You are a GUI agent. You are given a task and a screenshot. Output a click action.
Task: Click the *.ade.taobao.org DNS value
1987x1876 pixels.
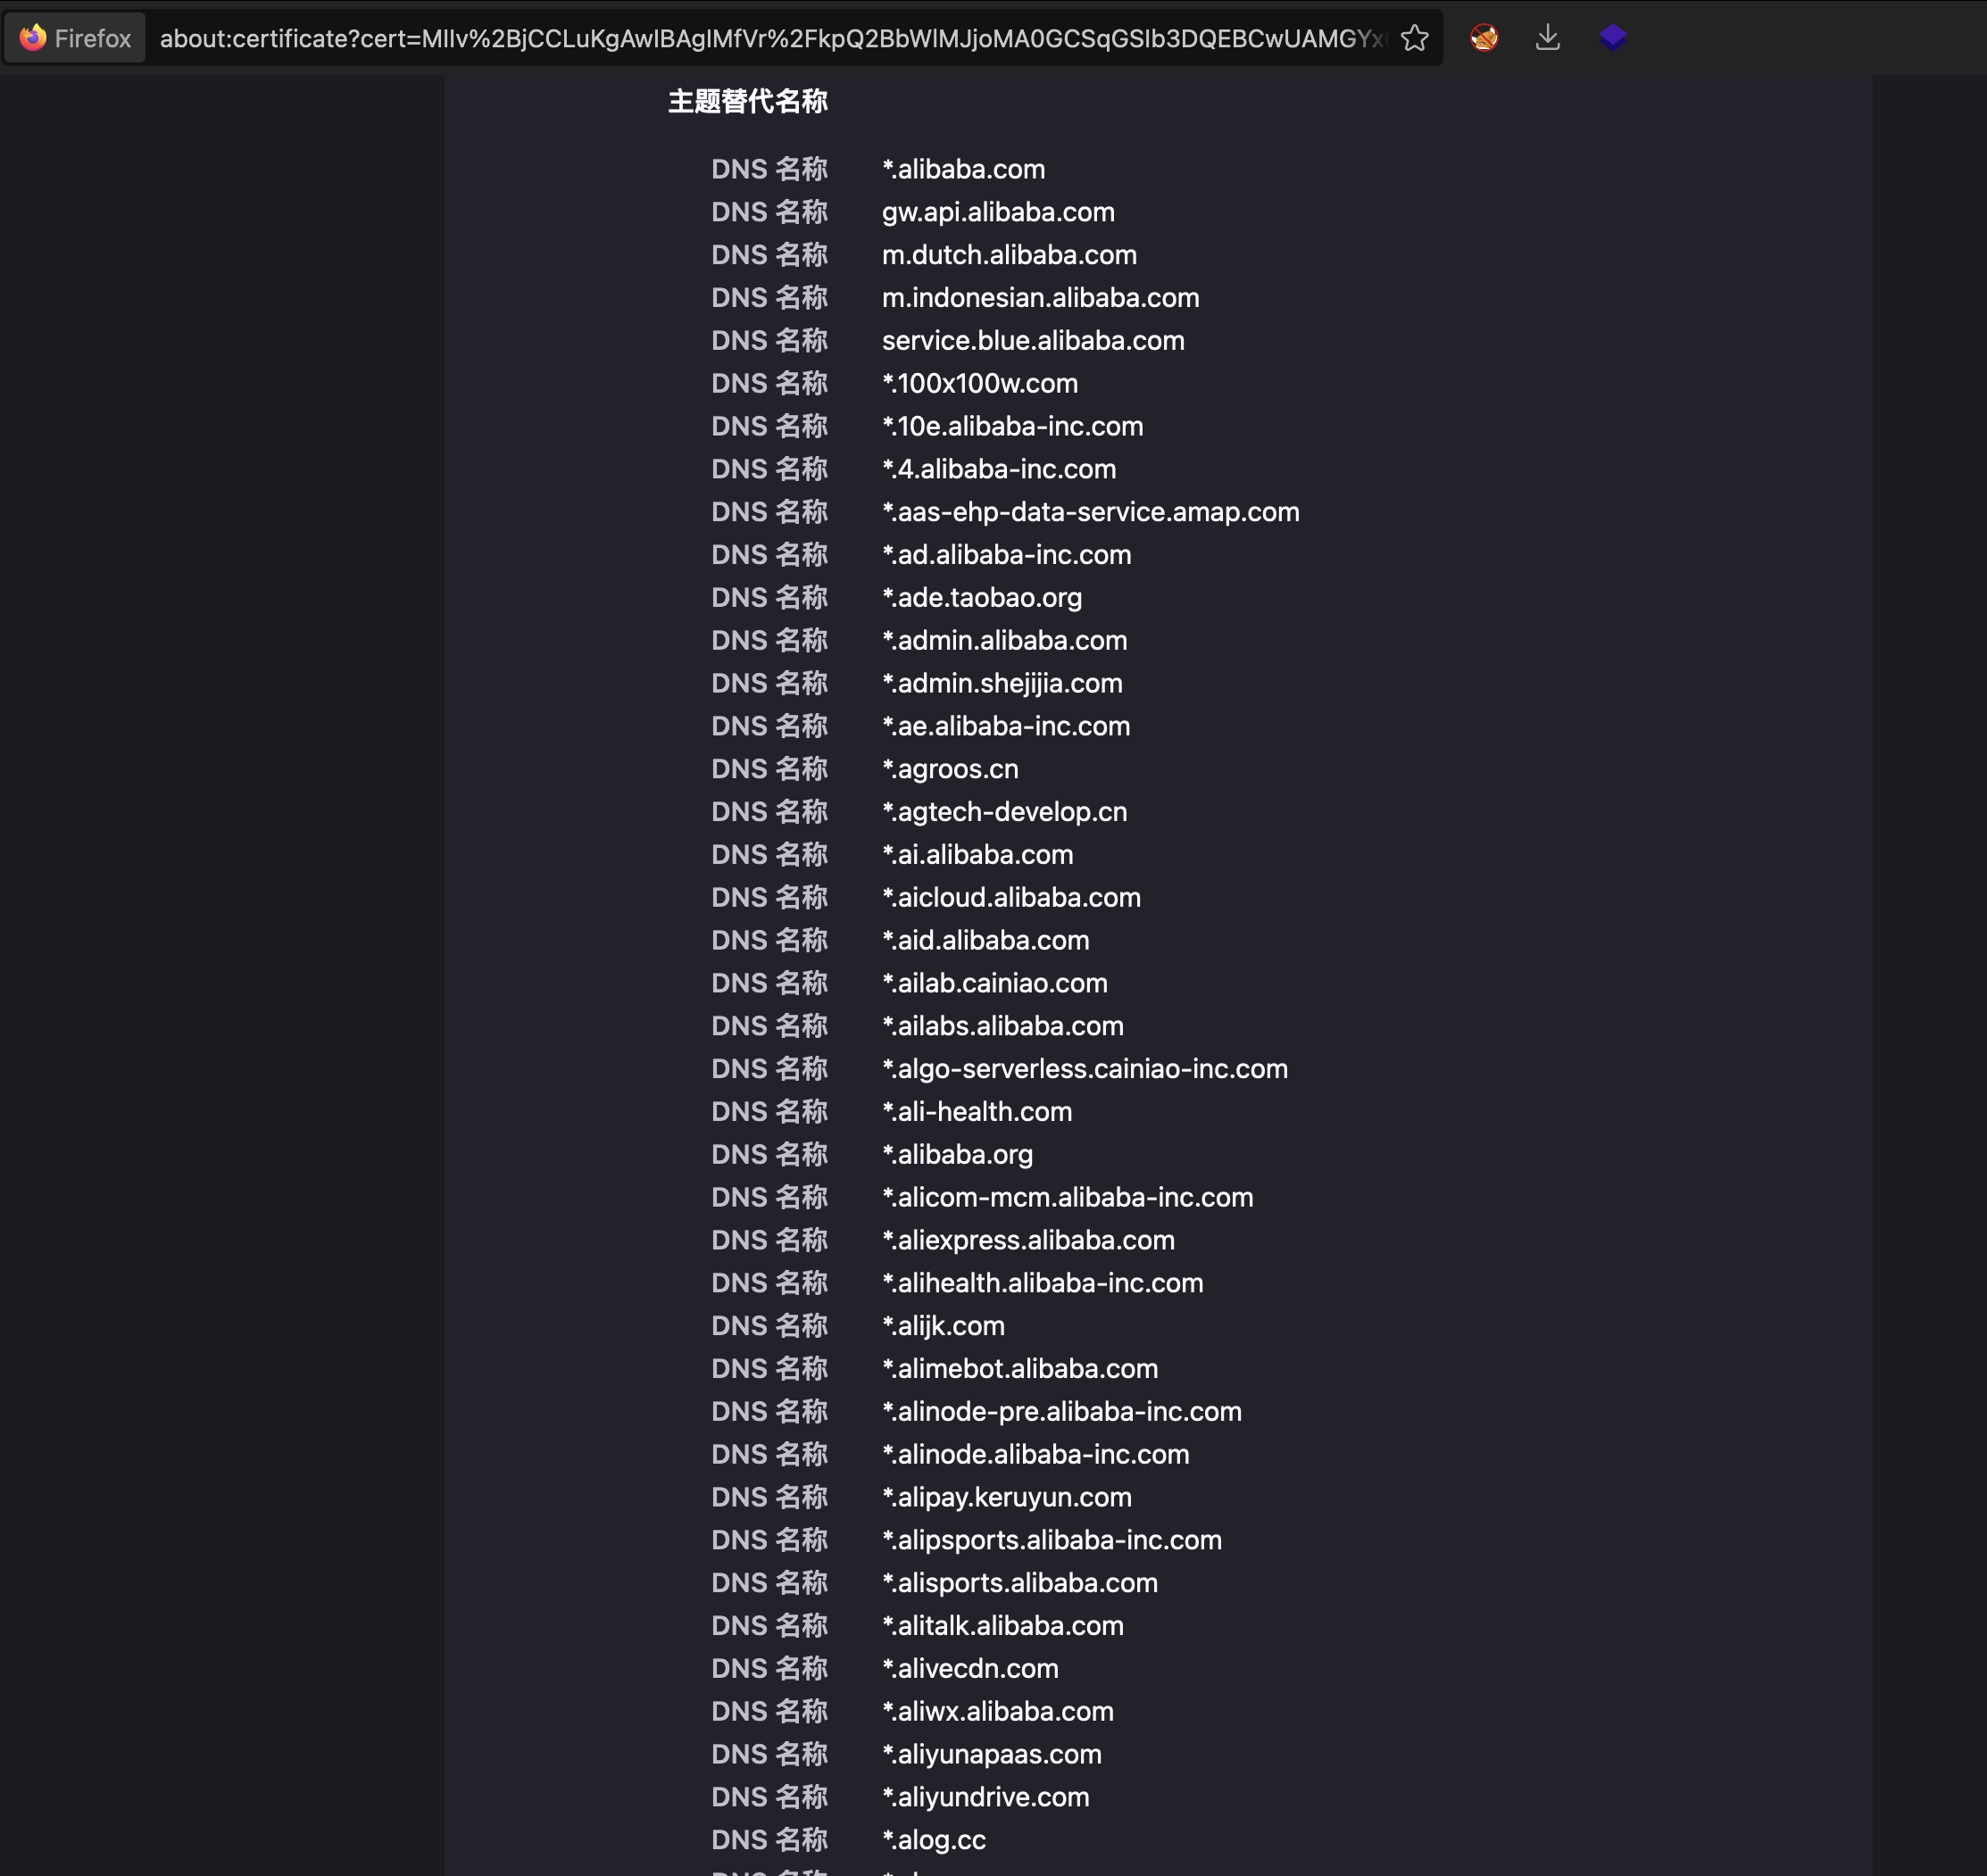981,597
